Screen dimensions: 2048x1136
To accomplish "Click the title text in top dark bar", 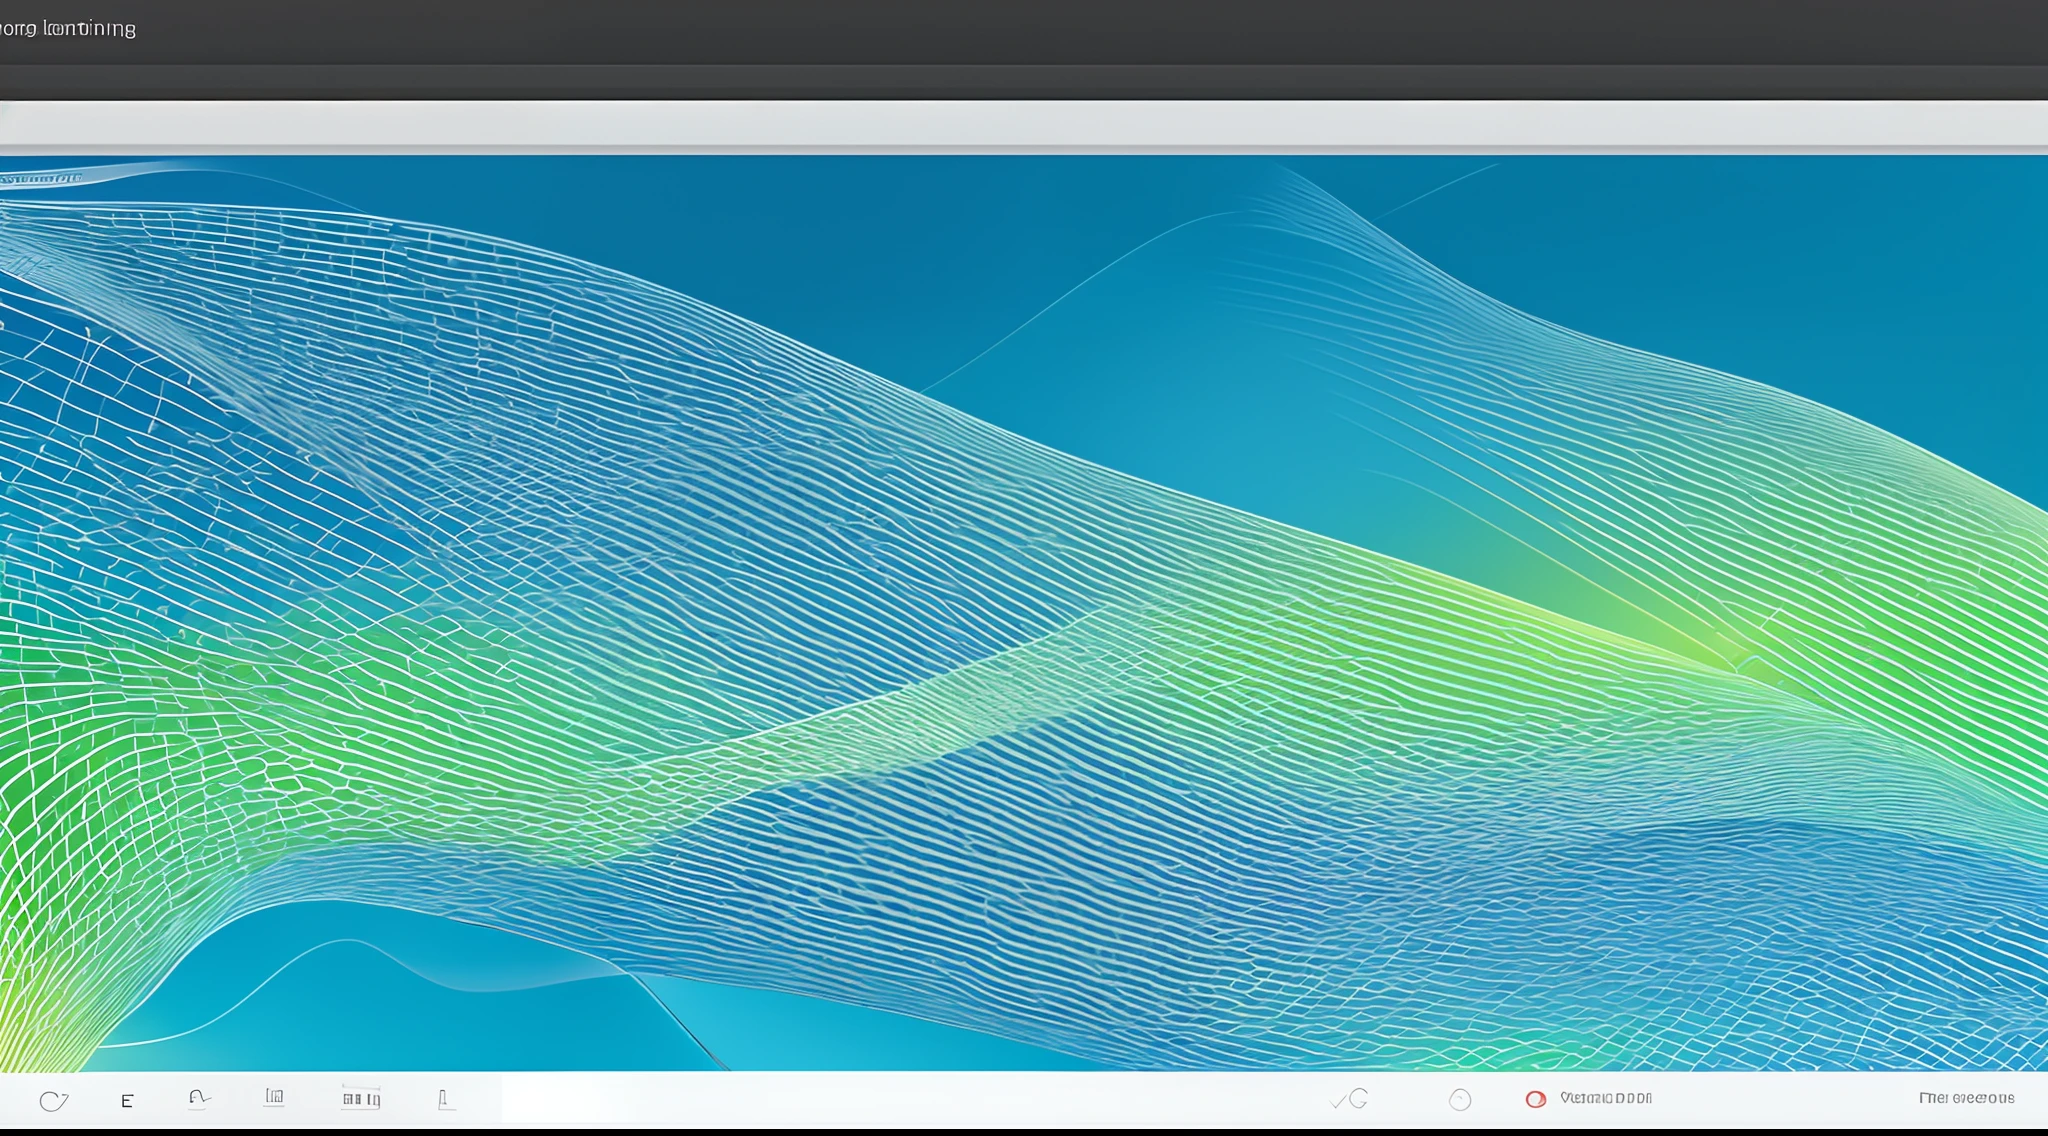I will 67,29.
